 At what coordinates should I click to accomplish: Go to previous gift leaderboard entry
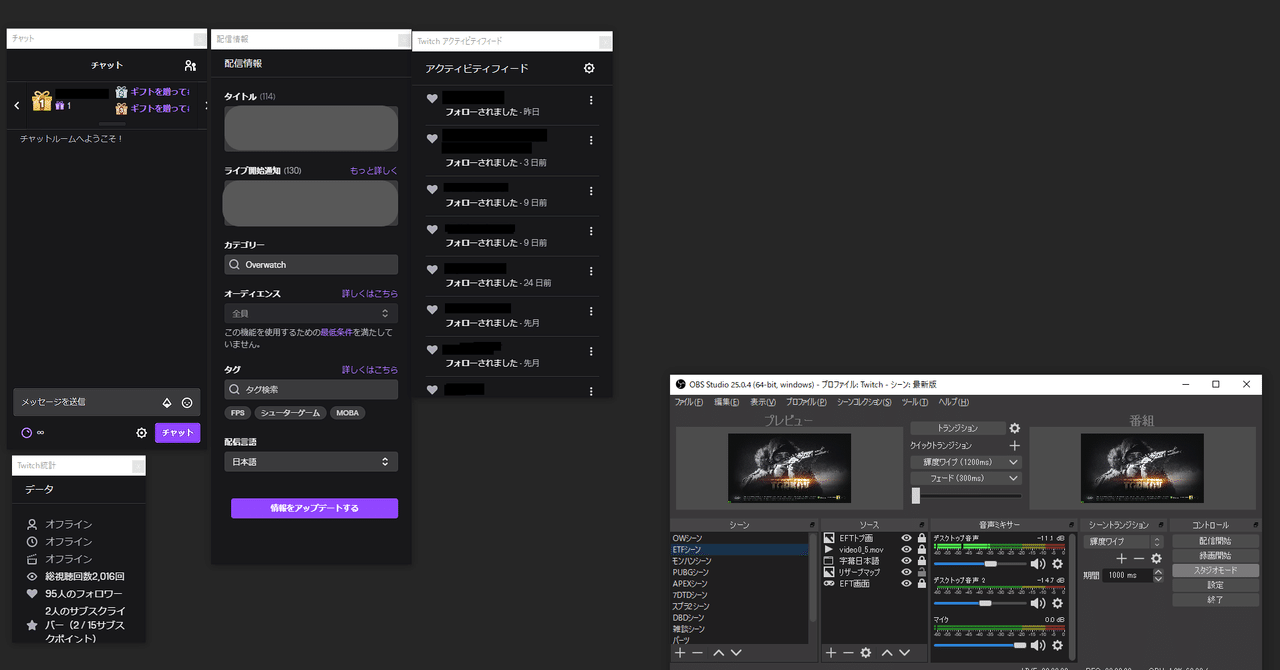(17, 105)
